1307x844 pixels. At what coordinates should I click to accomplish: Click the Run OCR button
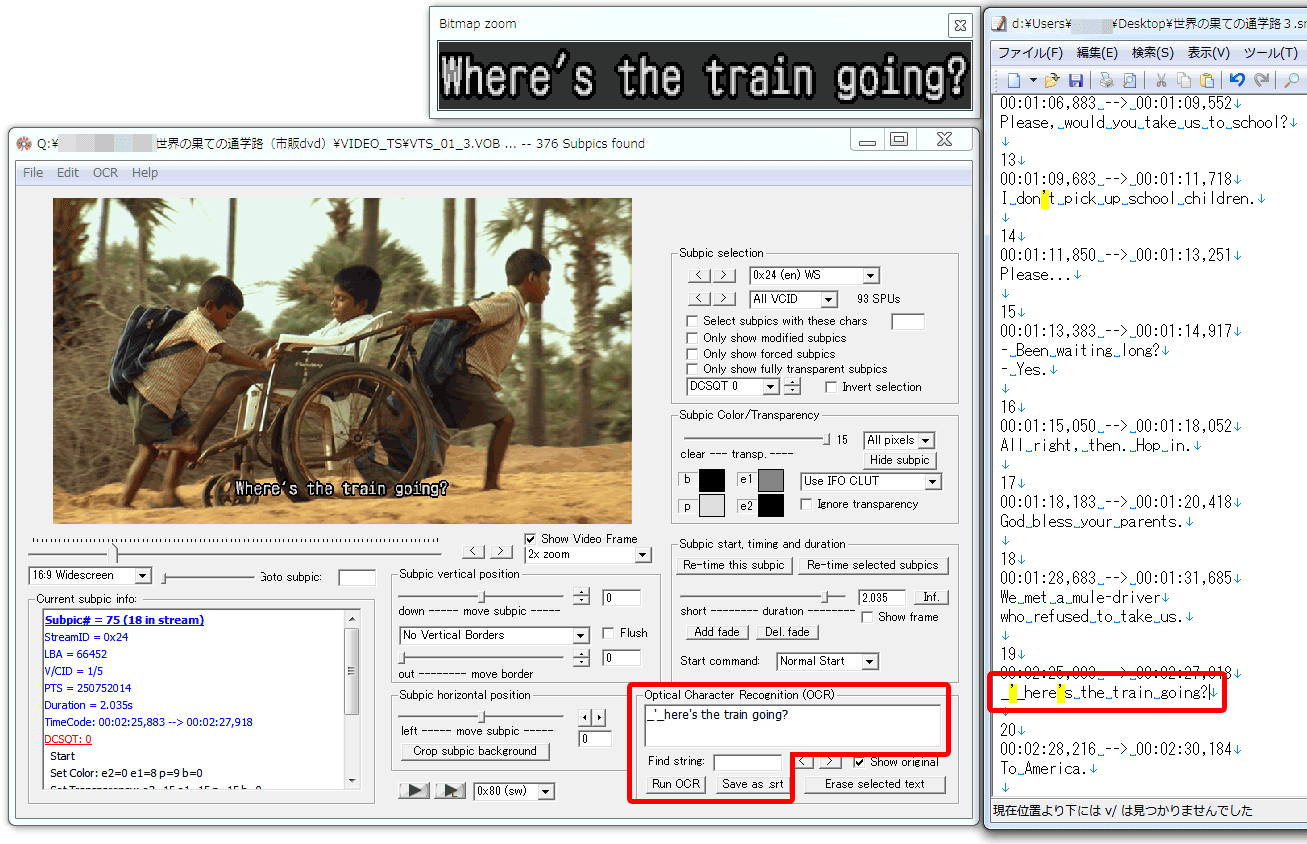(676, 784)
